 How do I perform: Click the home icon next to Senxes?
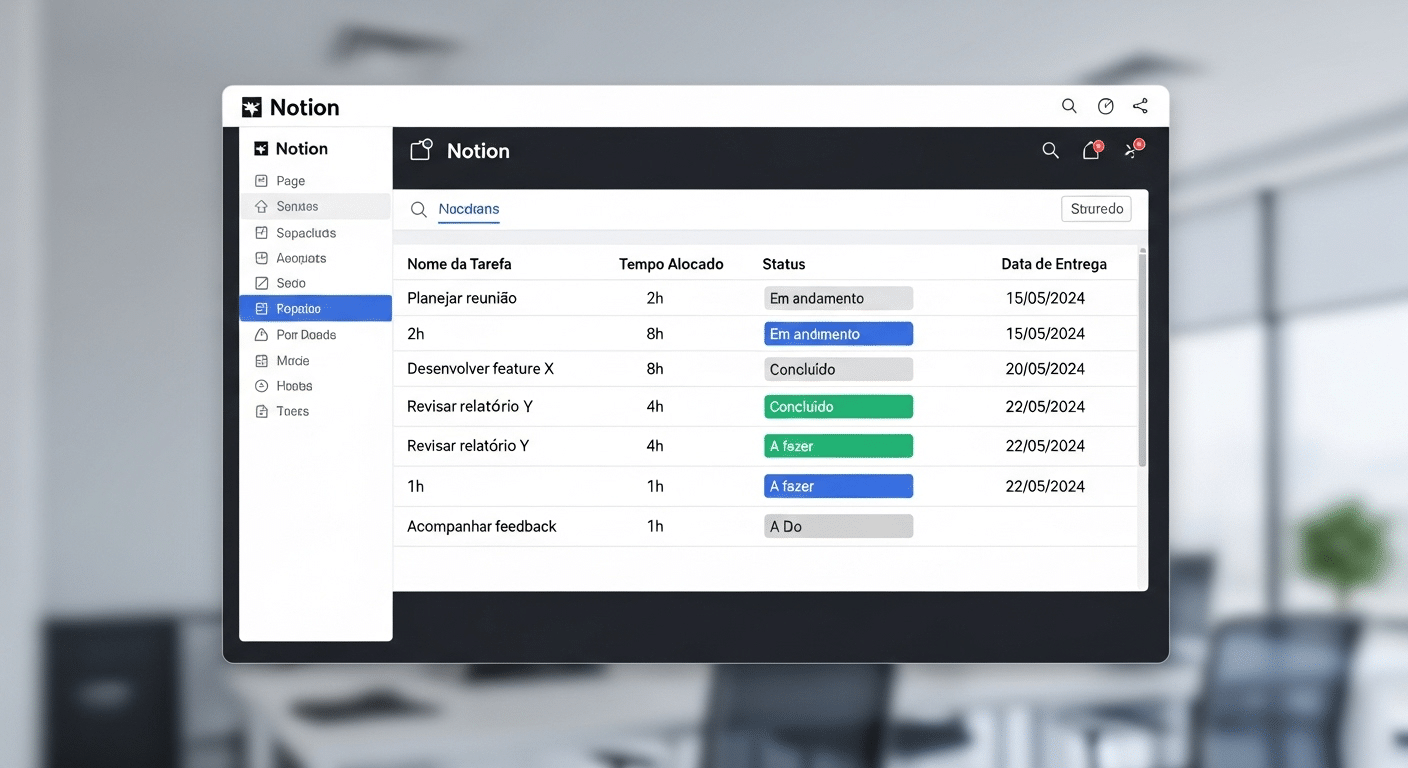262,206
